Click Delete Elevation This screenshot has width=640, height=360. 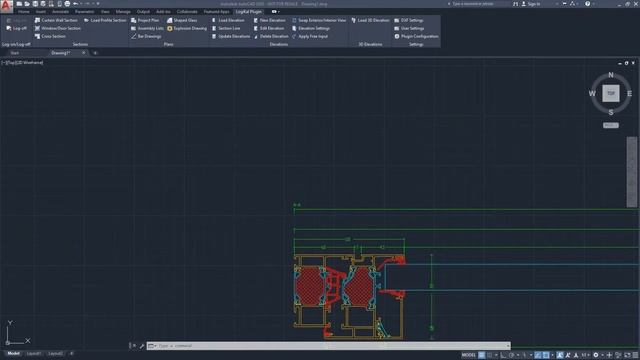click(271, 36)
